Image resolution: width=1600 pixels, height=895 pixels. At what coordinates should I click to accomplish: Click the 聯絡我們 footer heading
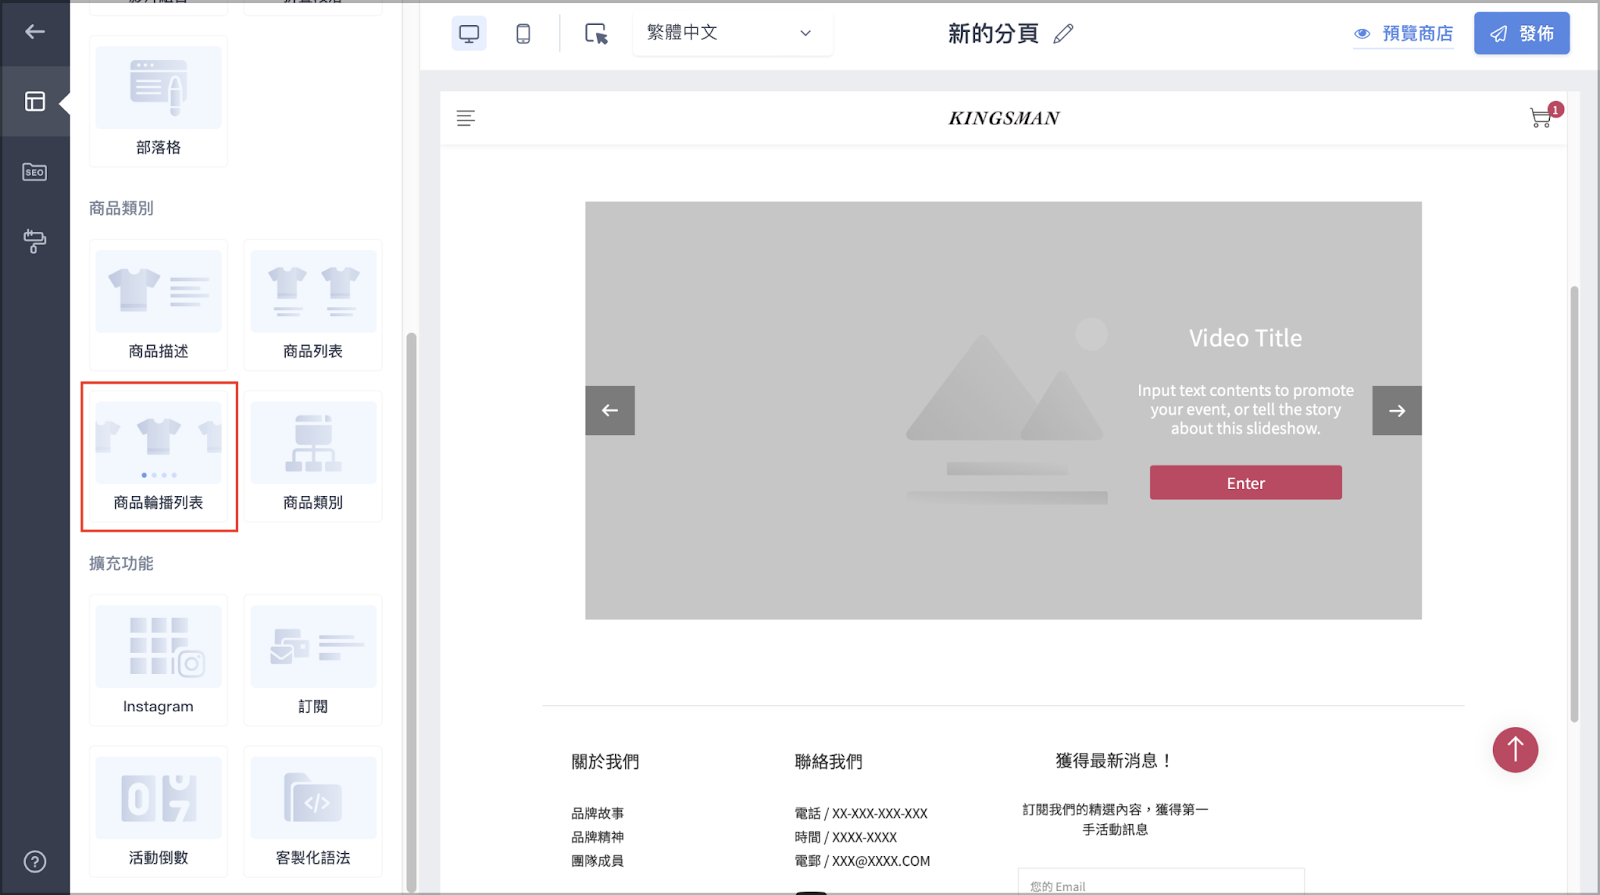coord(828,762)
